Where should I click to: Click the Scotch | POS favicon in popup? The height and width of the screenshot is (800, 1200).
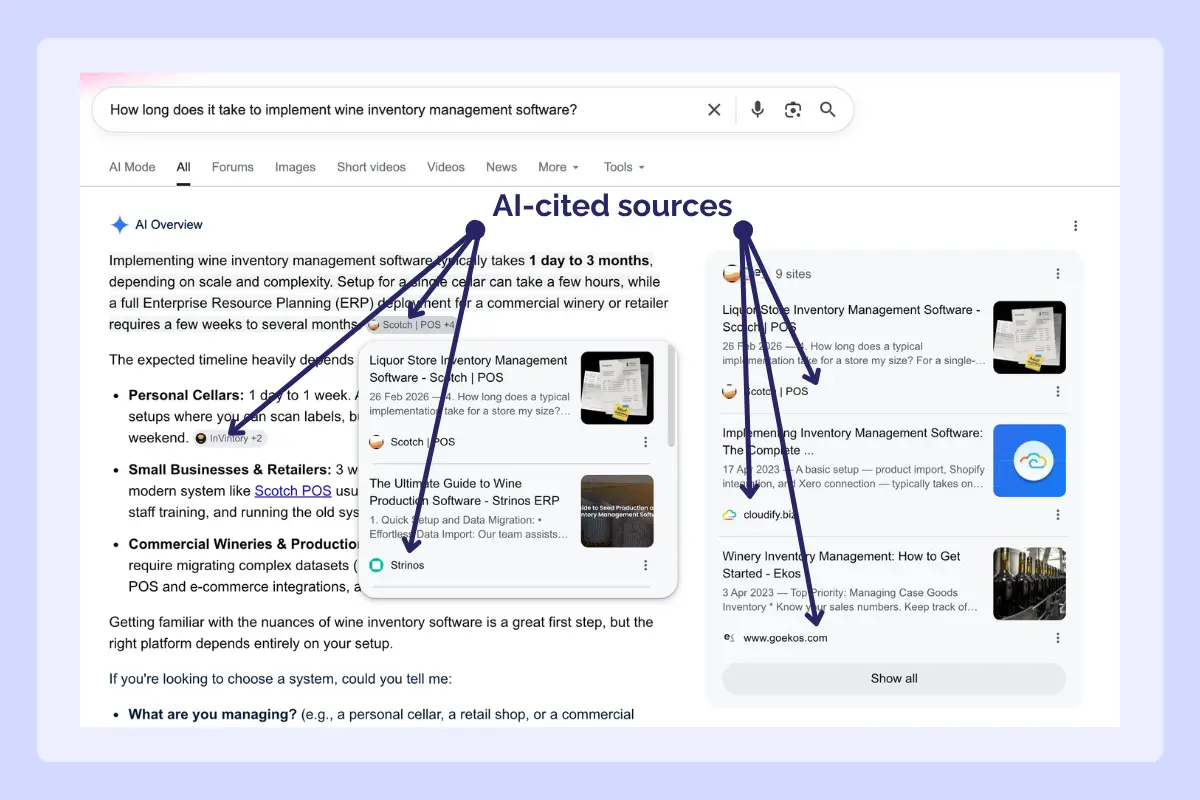point(377,442)
